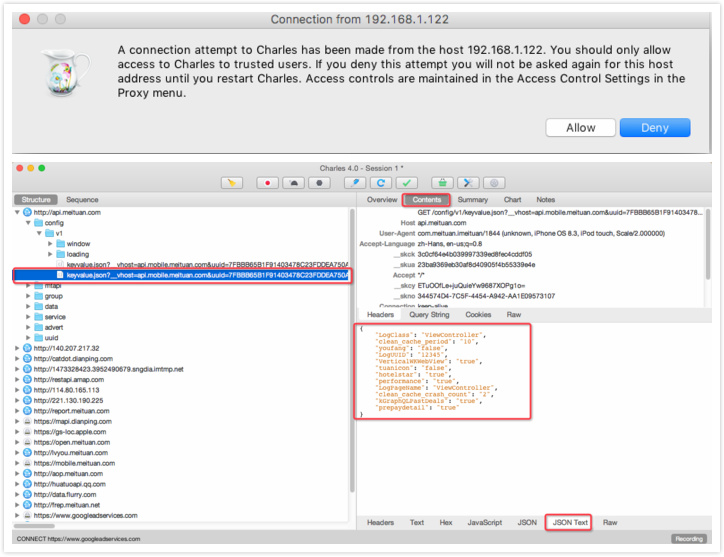
Task: Select request Cookies tab
Action: pos(478,315)
